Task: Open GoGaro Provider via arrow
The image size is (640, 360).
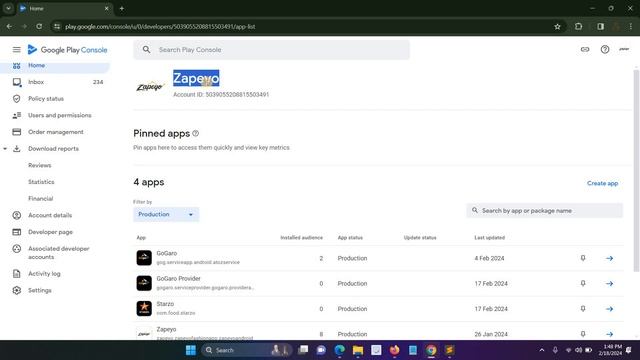Action: [609, 284]
